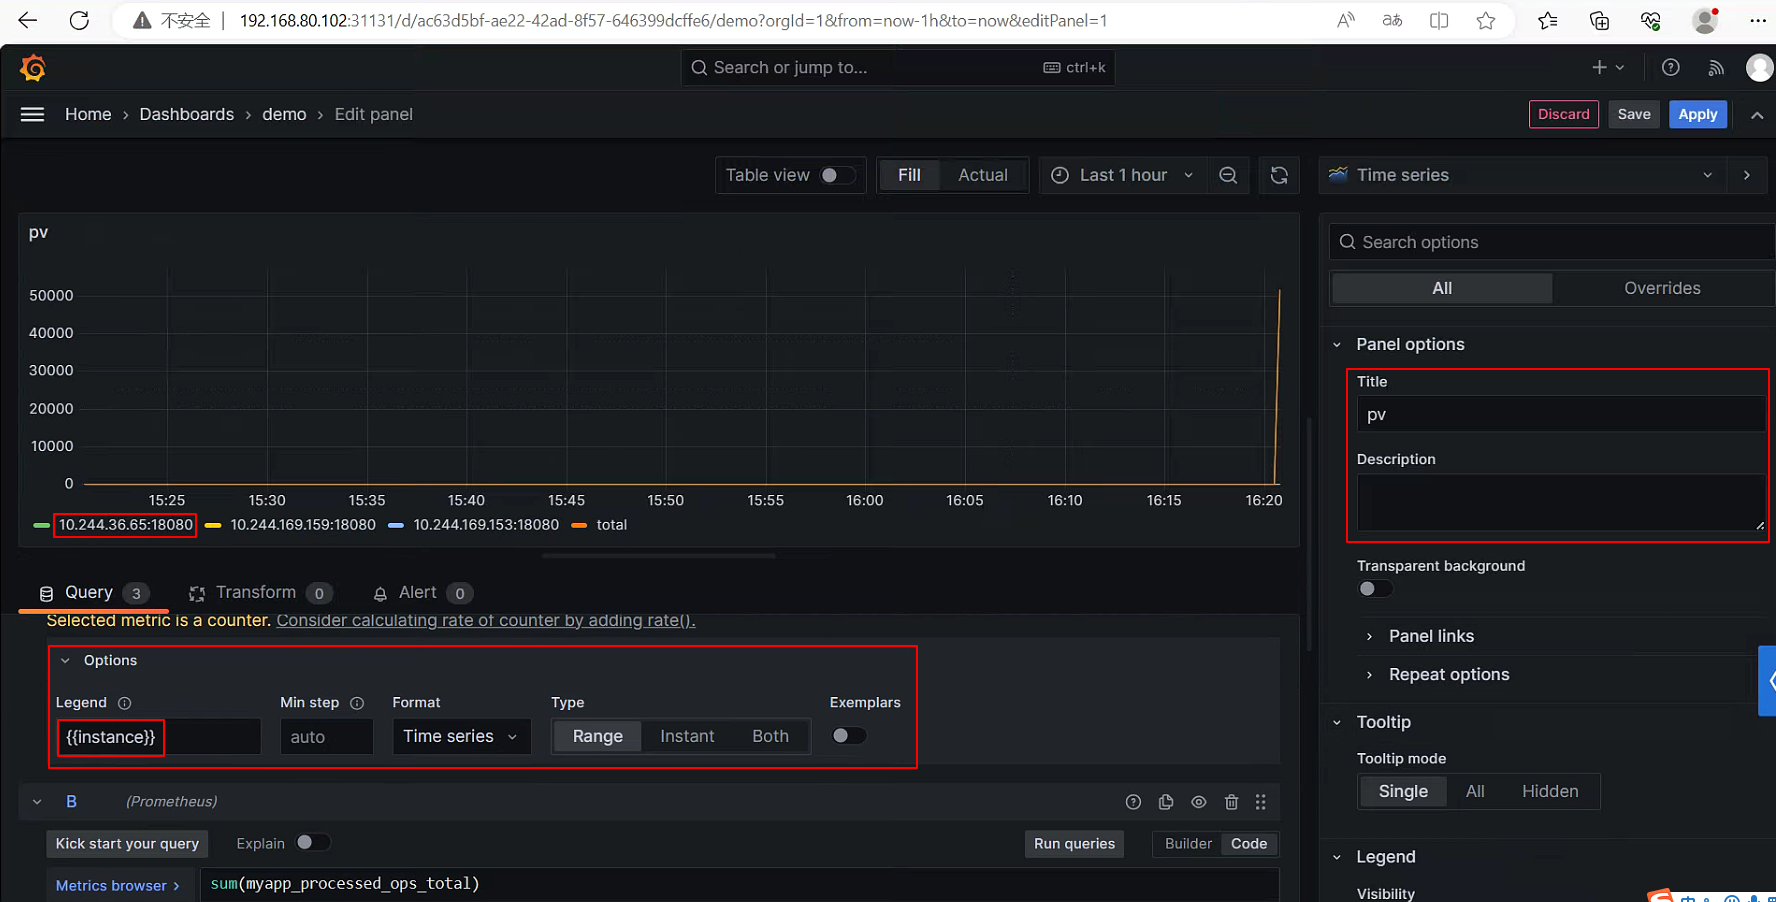The width and height of the screenshot is (1776, 902).
Task: Open the Time series visualization dropdown
Action: tap(1524, 175)
